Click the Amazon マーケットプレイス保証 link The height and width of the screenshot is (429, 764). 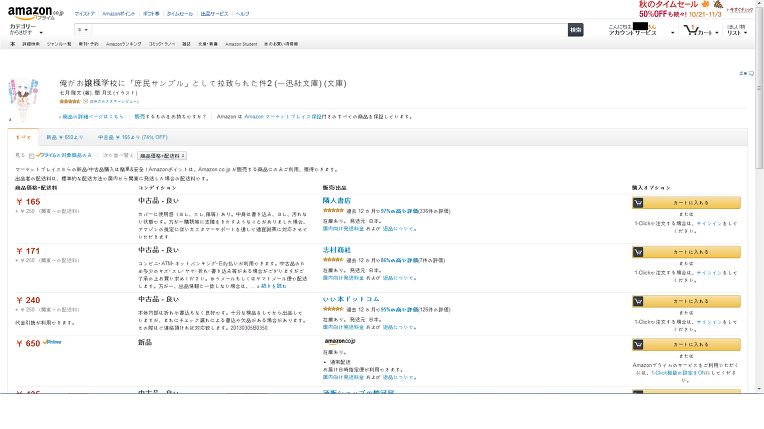coord(283,117)
